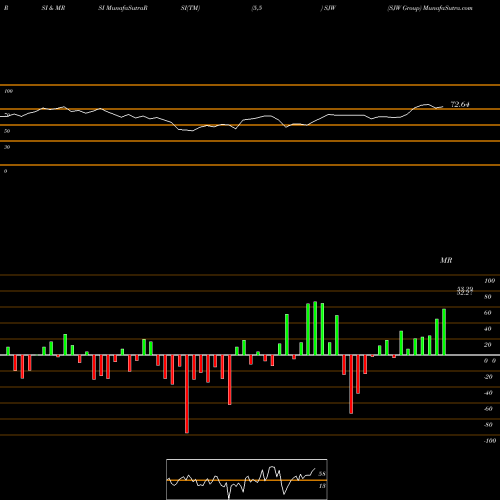Click the last green bar at the right end
The height and width of the screenshot is (500, 500).
click(x=444, y=332)
